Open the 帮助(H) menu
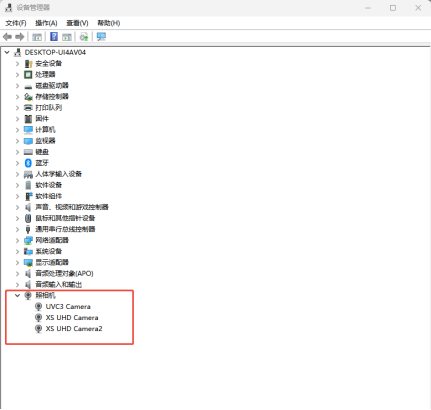Screen dimensions: 431x410 (109, 23)
